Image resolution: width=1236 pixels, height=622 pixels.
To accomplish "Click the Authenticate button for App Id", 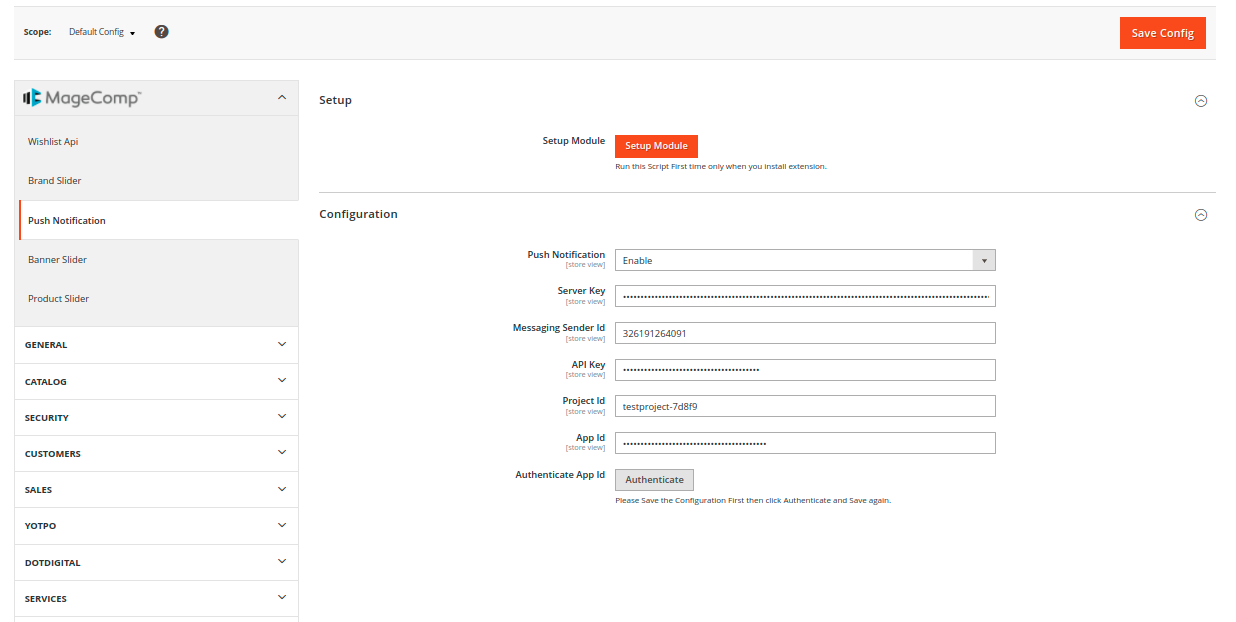I will click(x=654, y=479).
